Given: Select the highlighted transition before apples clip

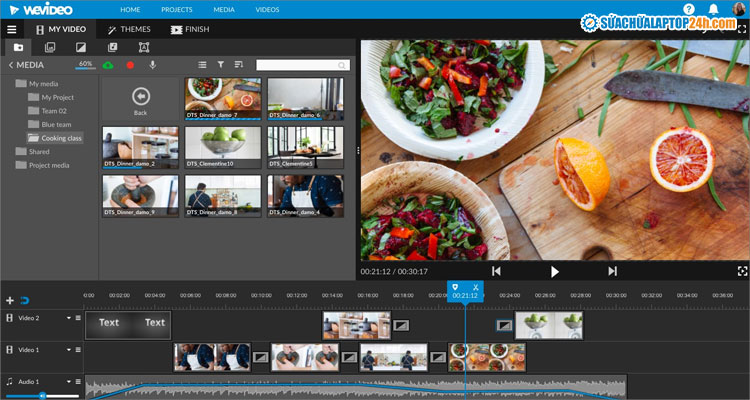Looking at the screenshot, I should pos(504,325).
